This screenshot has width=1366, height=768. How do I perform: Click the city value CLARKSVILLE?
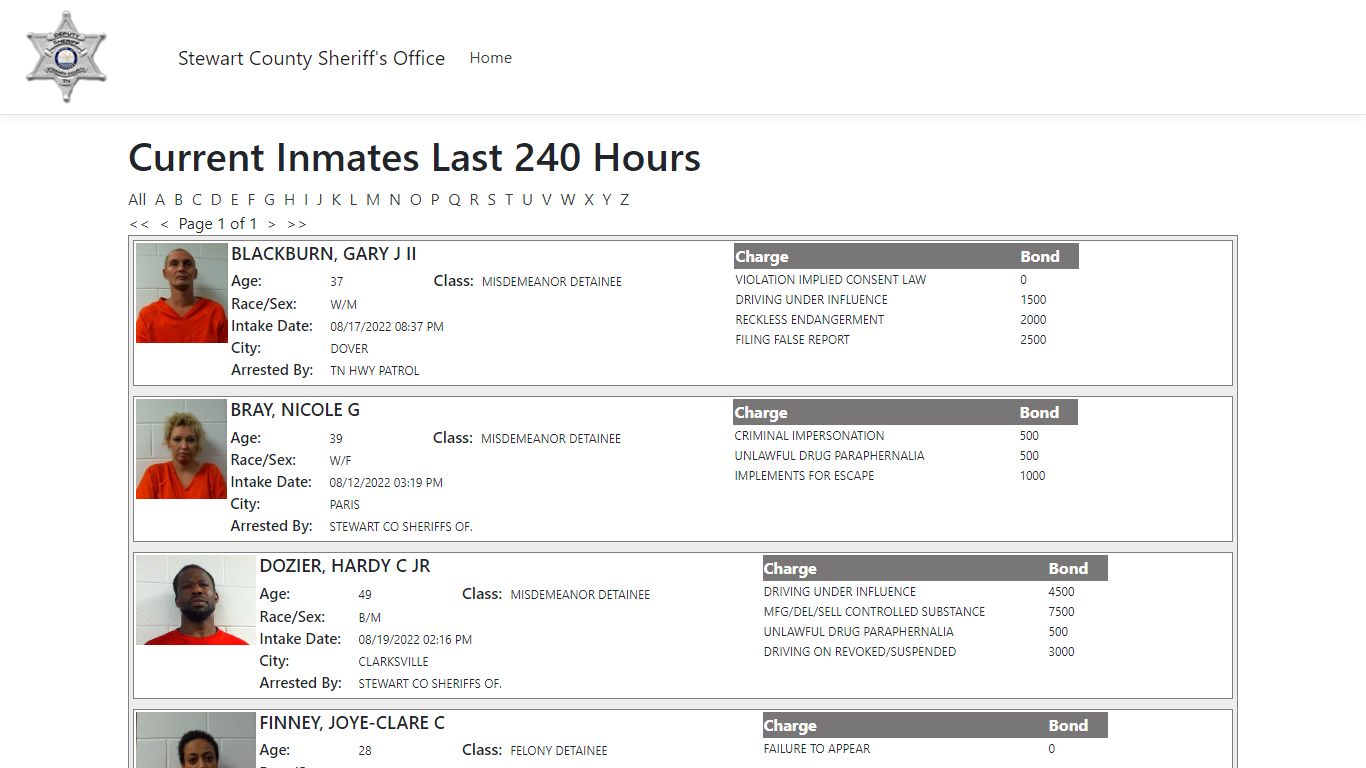tap(393, 662)
